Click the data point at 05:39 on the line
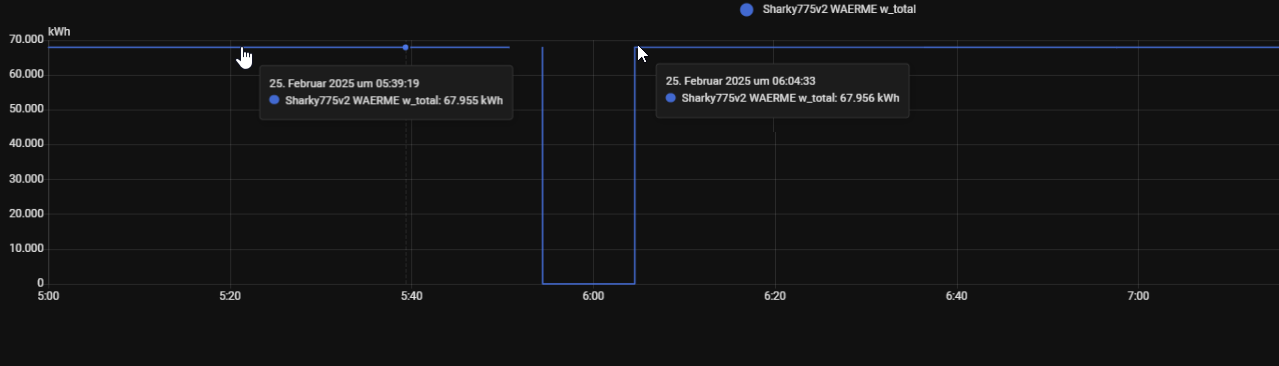 coord(405,47)
